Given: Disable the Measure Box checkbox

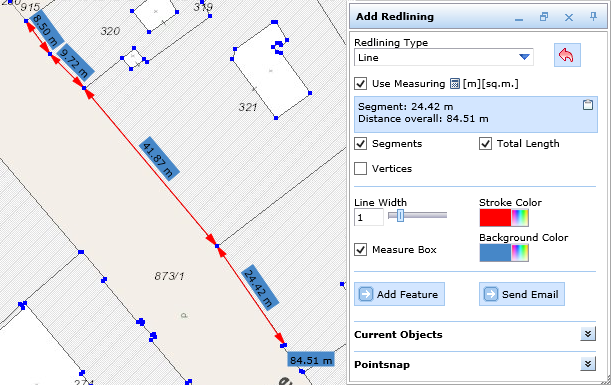Looking at the screenshot, I should coord(360,249).
